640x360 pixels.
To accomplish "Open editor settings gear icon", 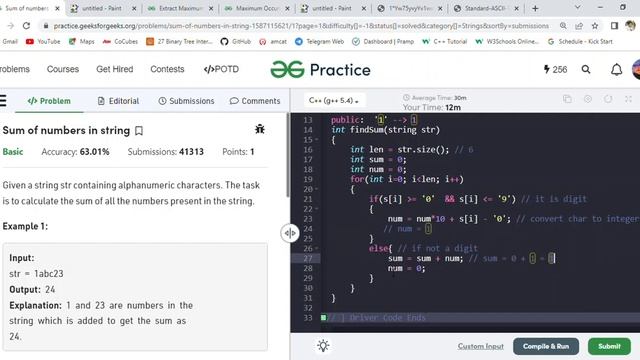I will pos(588,99).
